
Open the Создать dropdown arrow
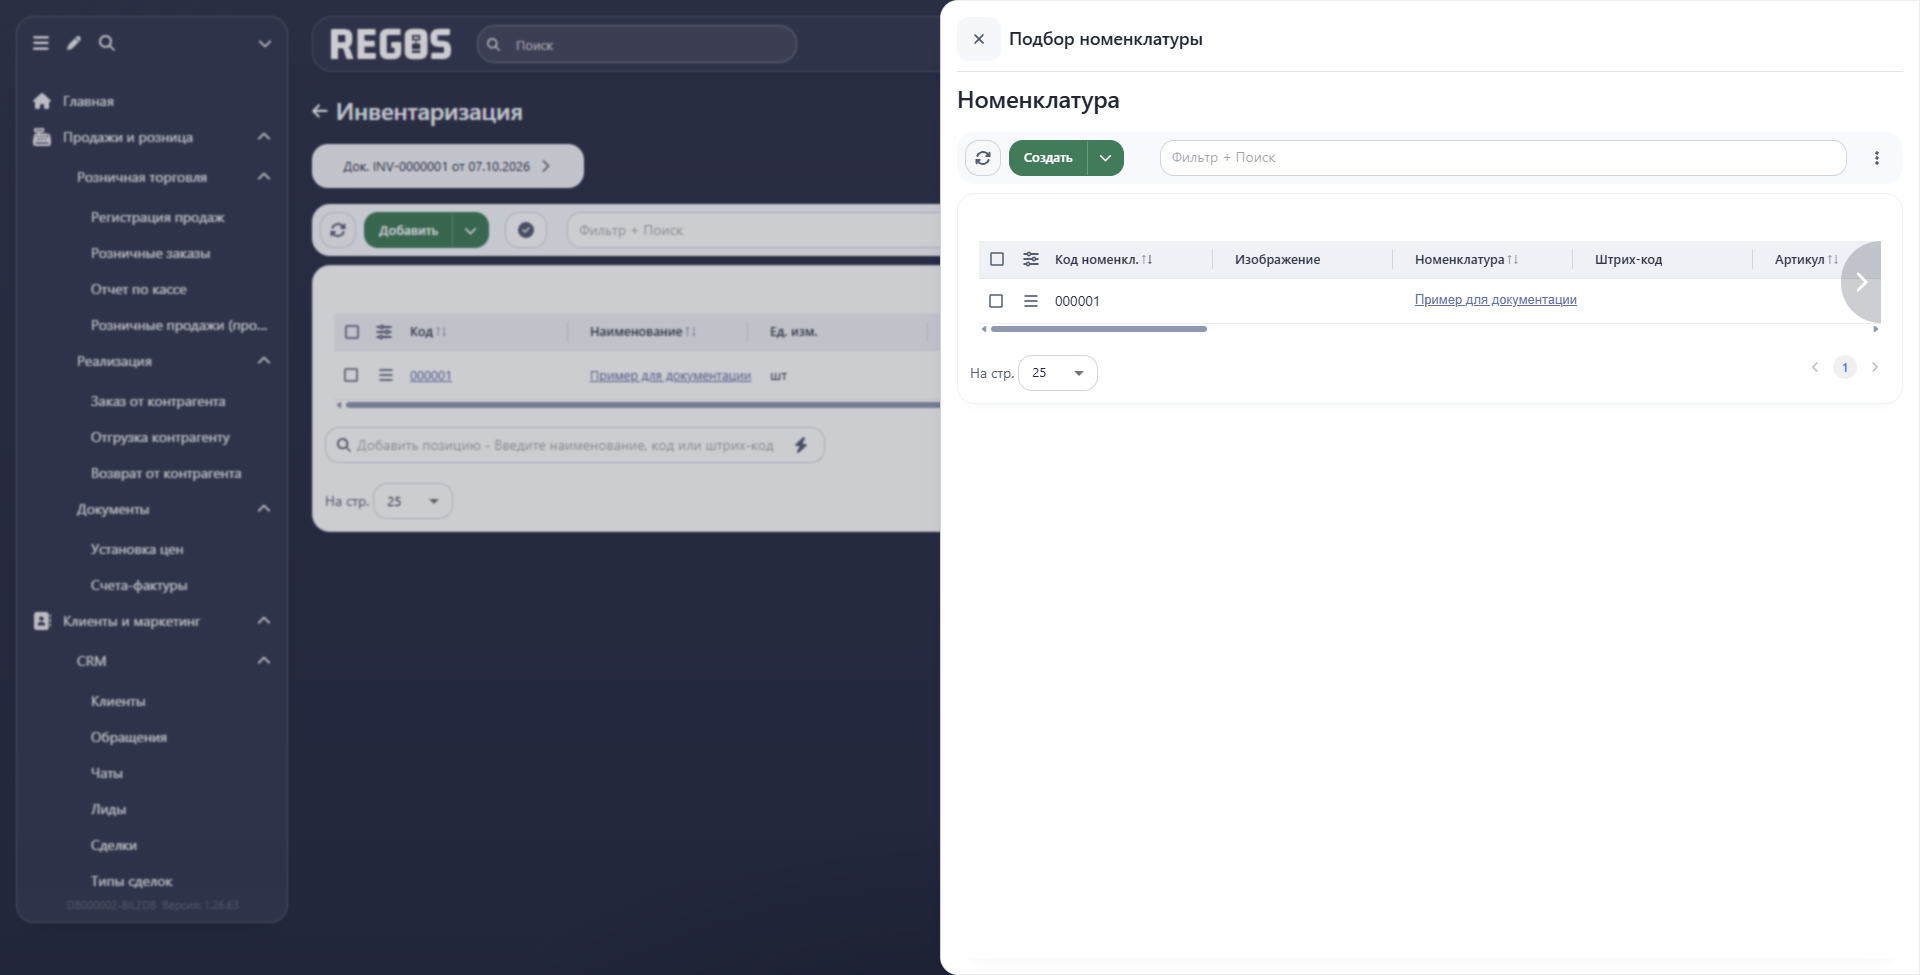click(1106, 158)
